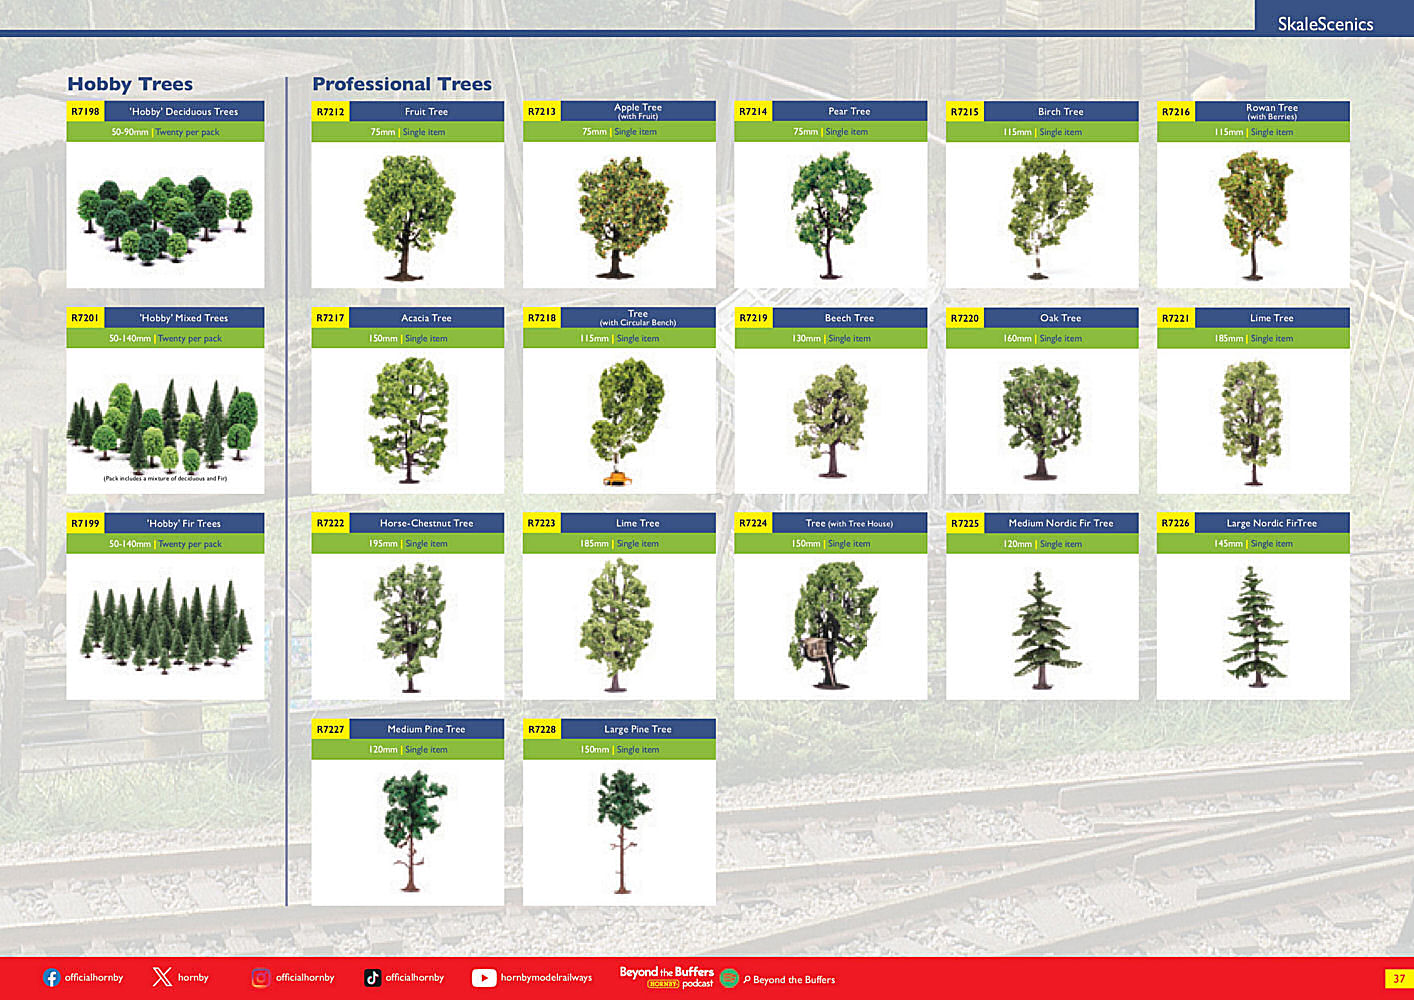Click the officialhornby text next to Instagram
Screen dimensions: 1414x1000
point(305,978)
